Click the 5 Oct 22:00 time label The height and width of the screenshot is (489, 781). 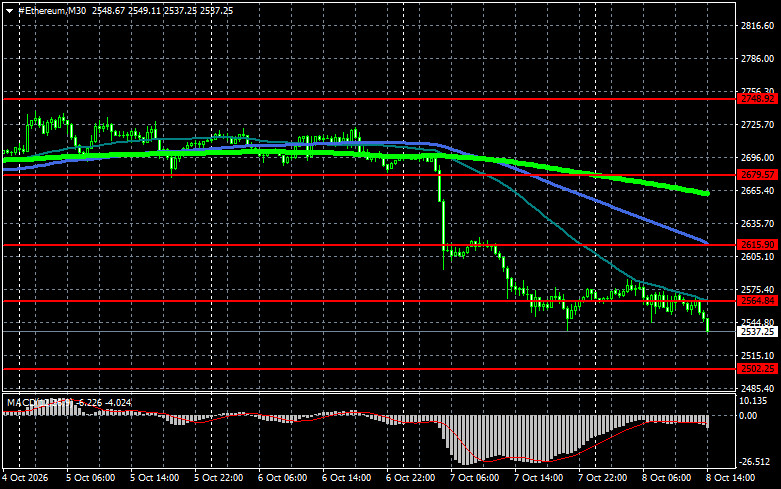[219, 478]
